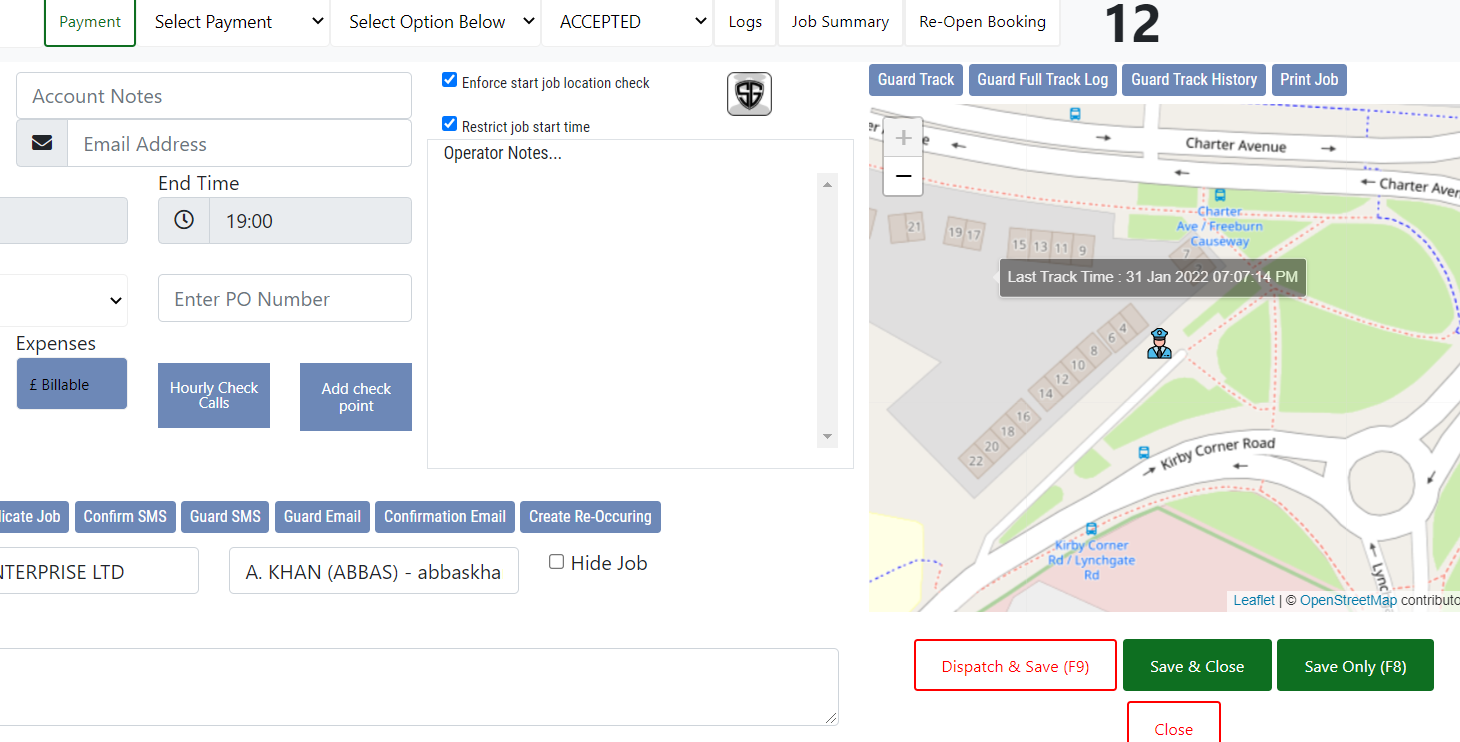Click the clock icon next to End Time
The image size is (1460, 742).
[184, 220]
